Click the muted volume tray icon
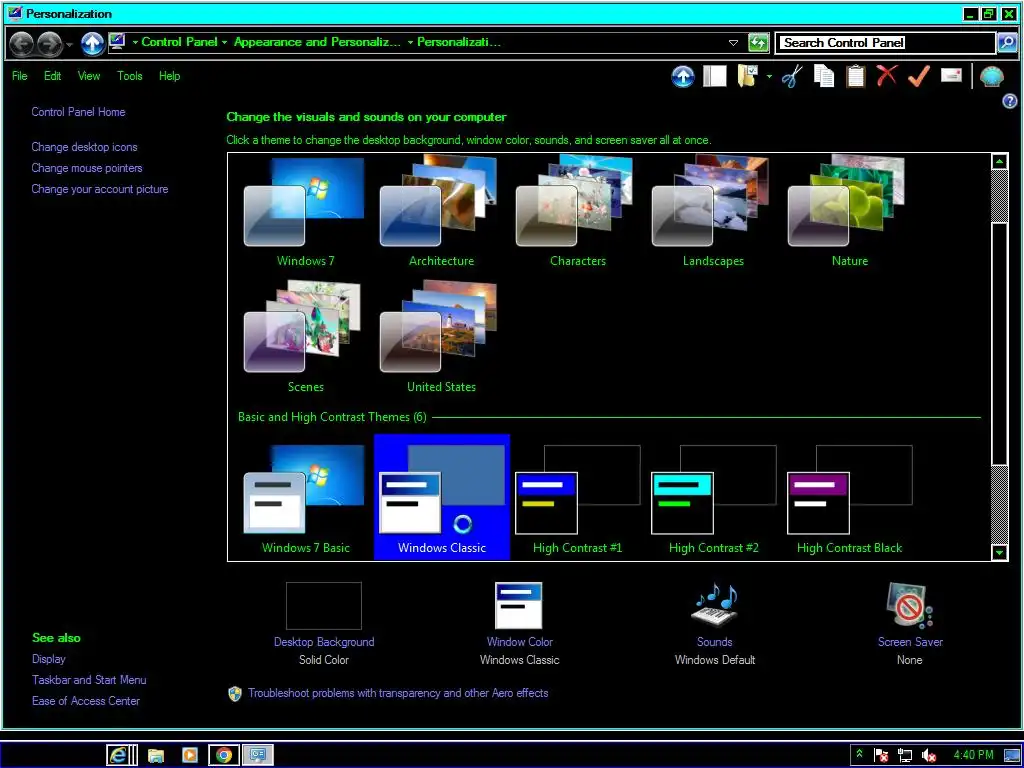 (929, 756)
